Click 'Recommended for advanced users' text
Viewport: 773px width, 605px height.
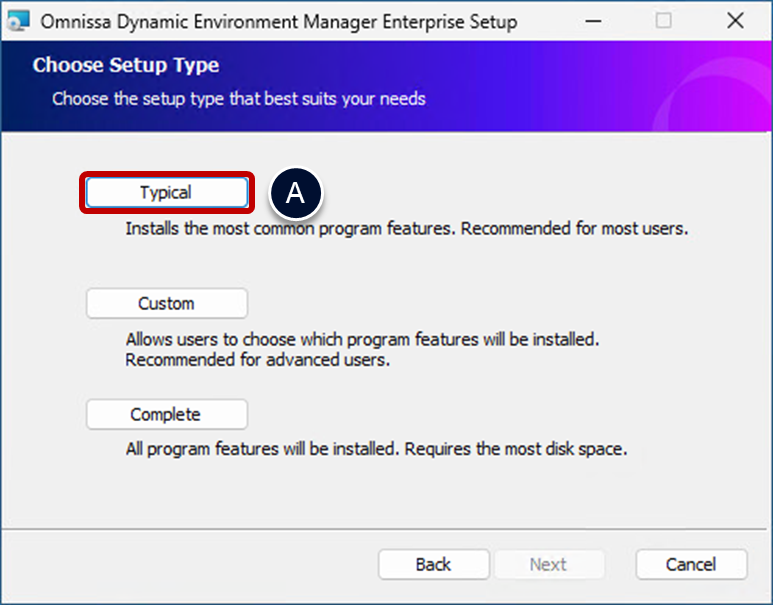tap(257, 359)
